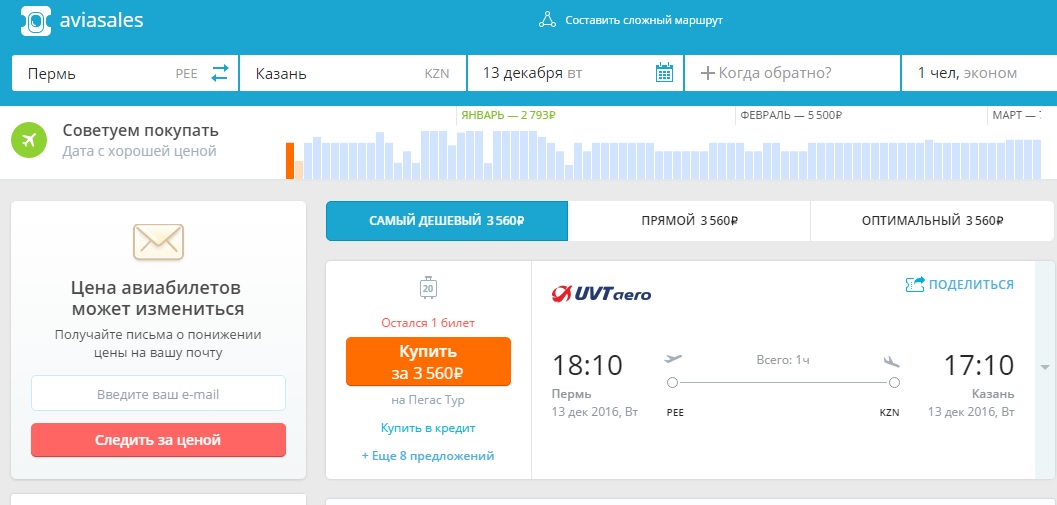The width and height of the screenshot is (1057, 505).
Task: Click the 'Когда обратно?' return date field
Action: tap(792, 73)
